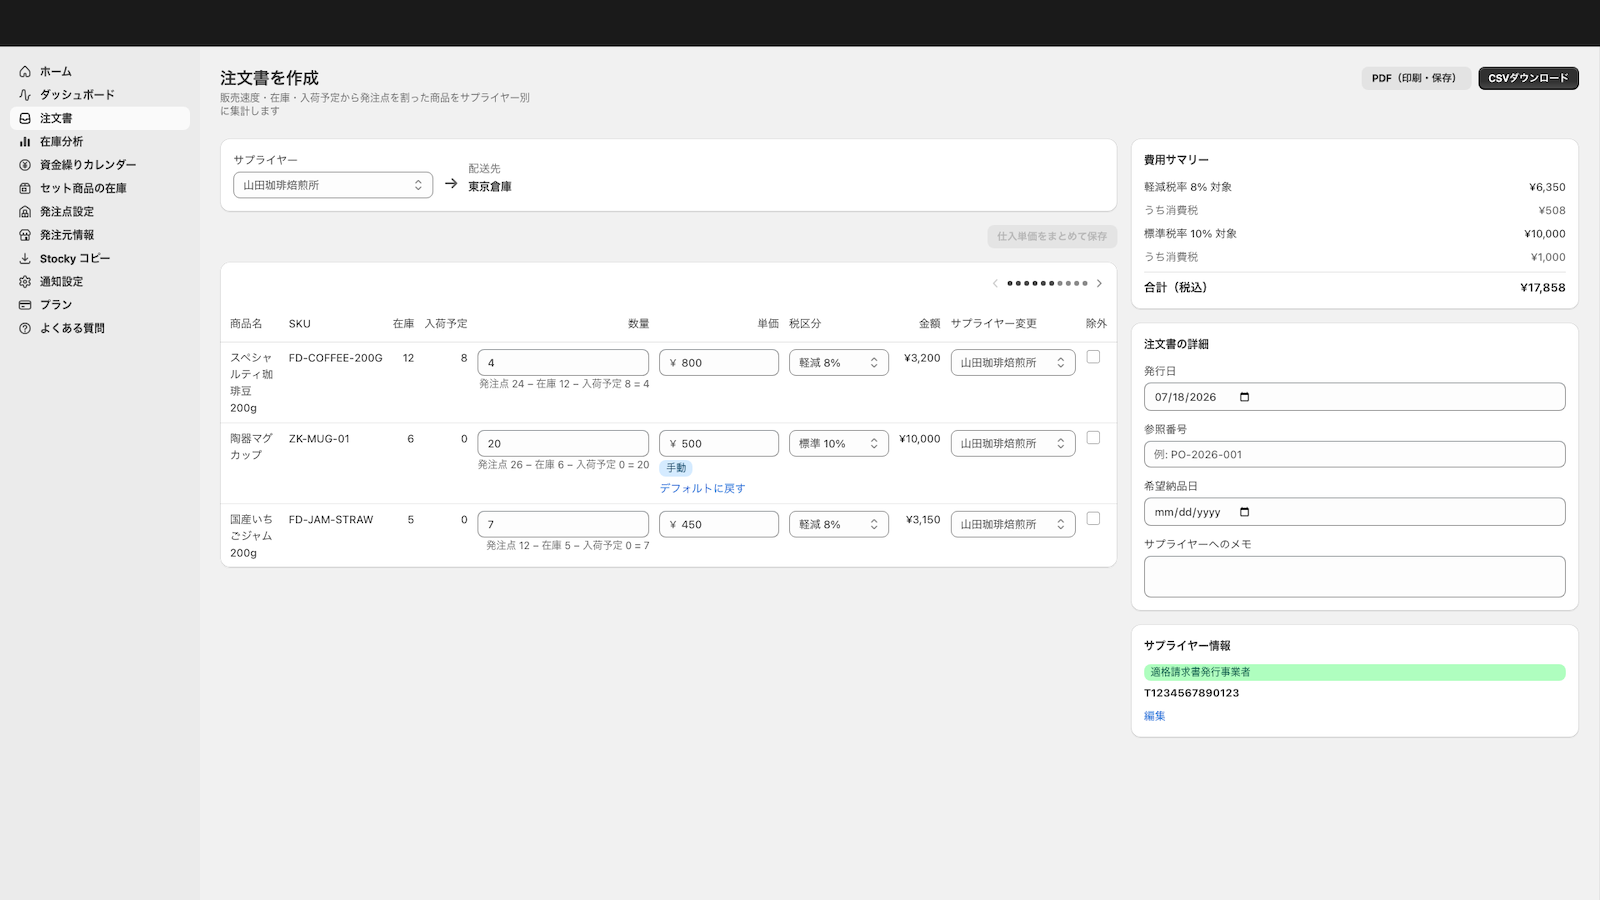Open ホーム in the sidebar
Screen dimensions: 1600x900
tap(100, 72)
